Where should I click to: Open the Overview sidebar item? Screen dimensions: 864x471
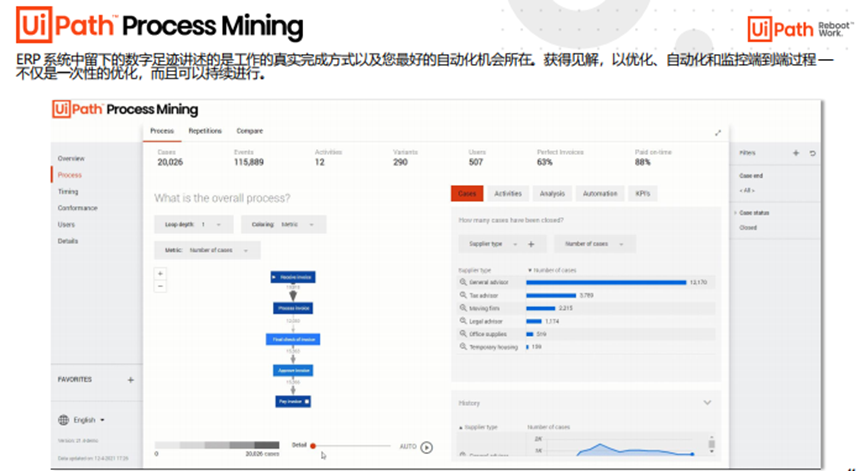tap(71, 159)
